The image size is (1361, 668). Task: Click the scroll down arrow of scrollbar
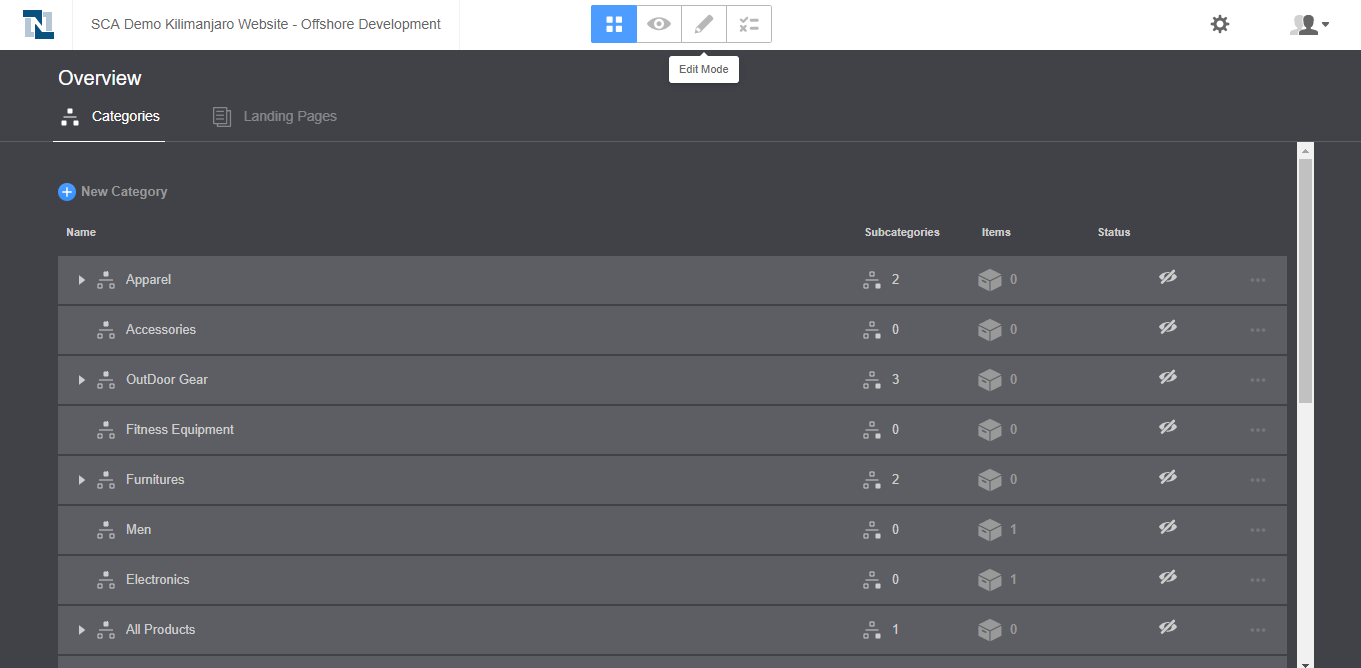[x=1305, y=662]
